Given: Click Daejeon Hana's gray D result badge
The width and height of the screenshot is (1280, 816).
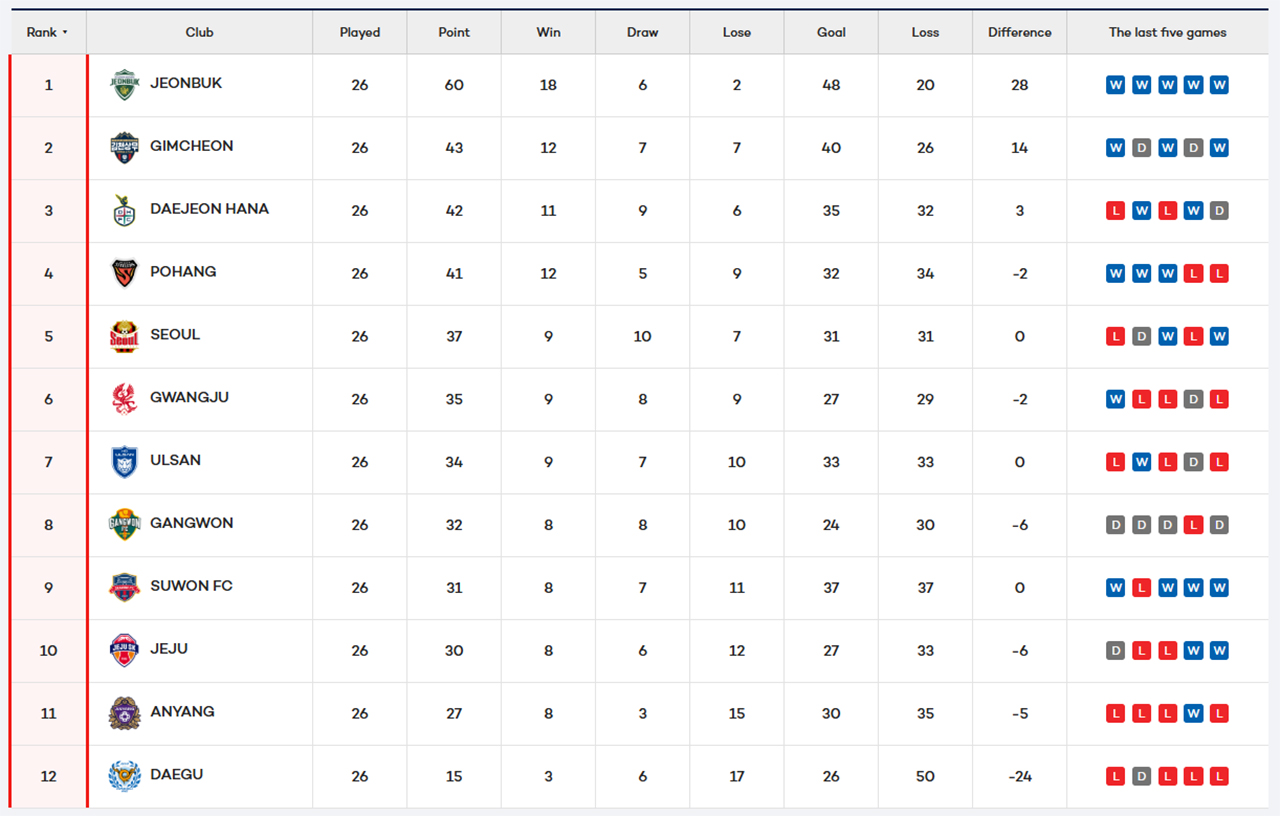Looking at the screenshot, I should pyautogui.click(x=1219, y=211).
